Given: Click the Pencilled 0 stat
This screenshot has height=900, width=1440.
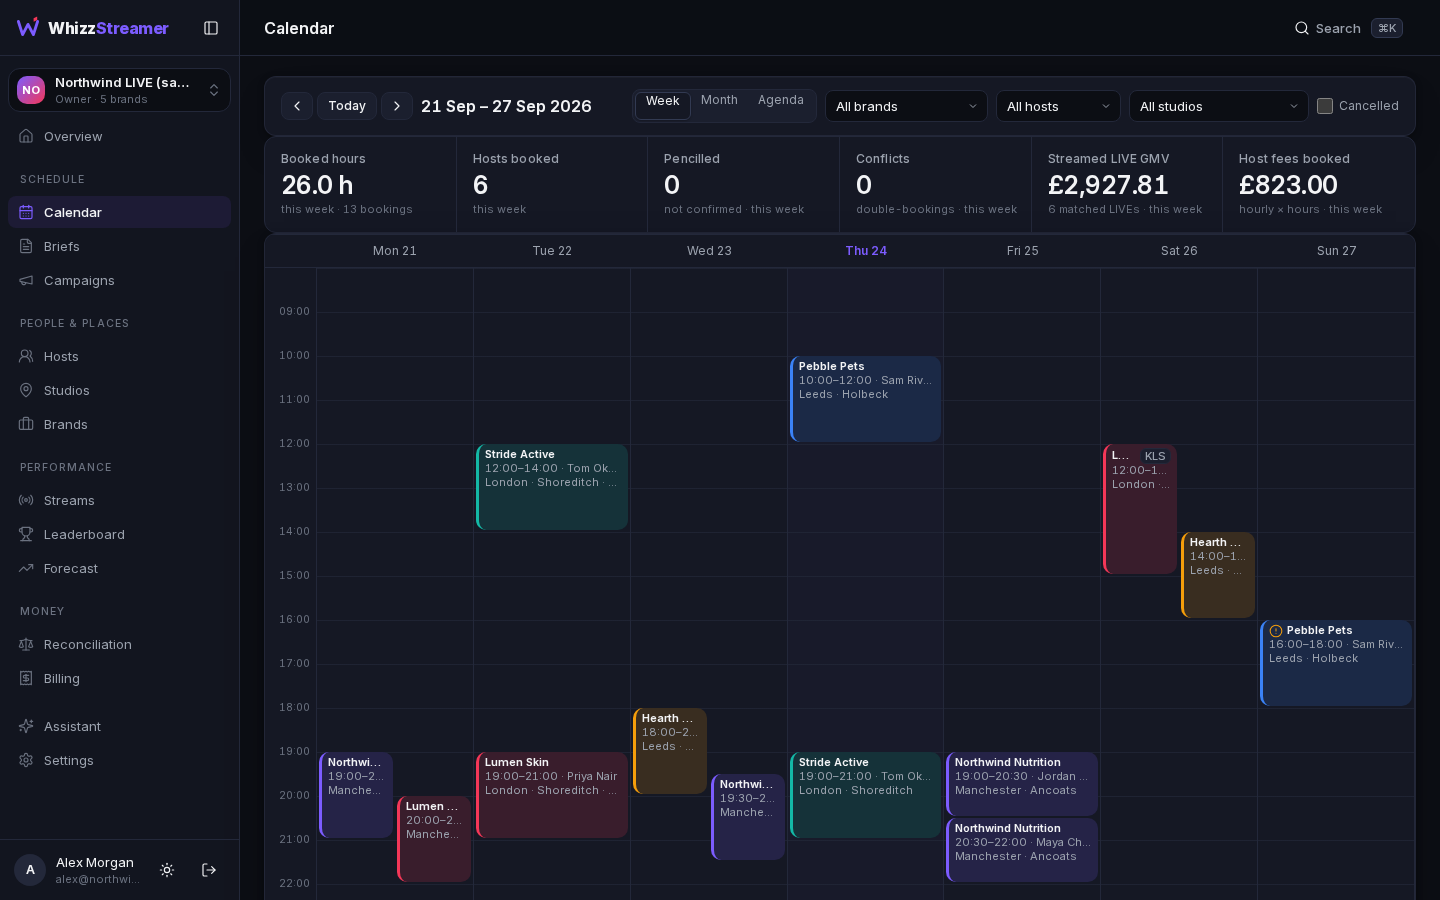Looking at the screenshot, I should 744,185.
